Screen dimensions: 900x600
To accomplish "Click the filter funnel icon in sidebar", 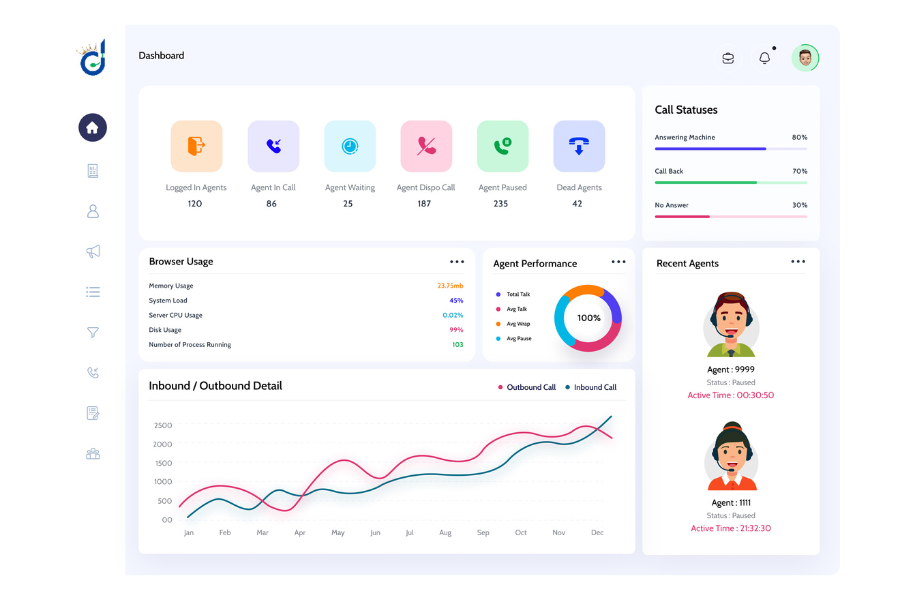I will pos(93,332).
